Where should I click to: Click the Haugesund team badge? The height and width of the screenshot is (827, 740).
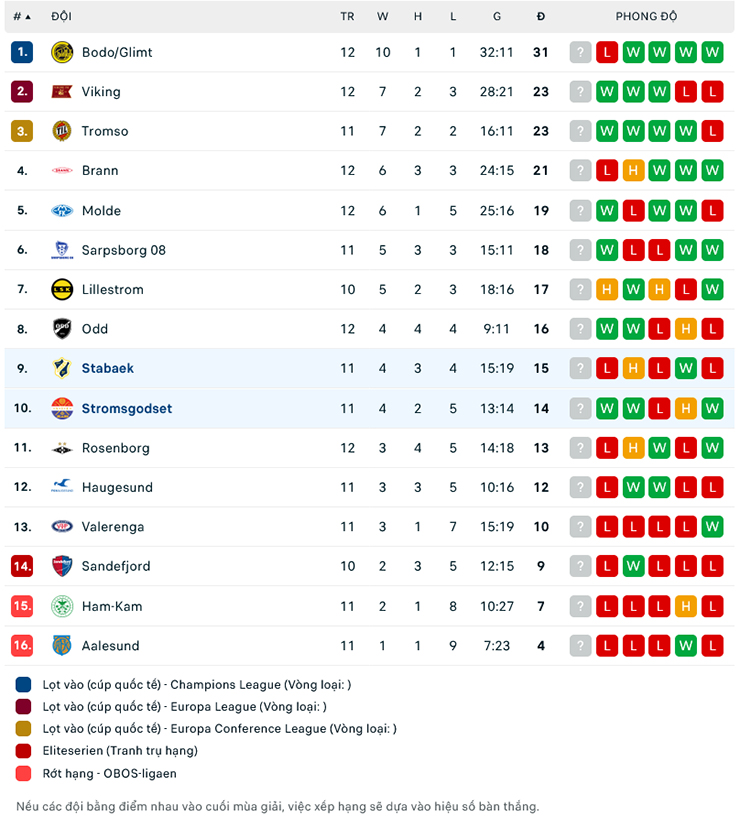coord(61,487)
